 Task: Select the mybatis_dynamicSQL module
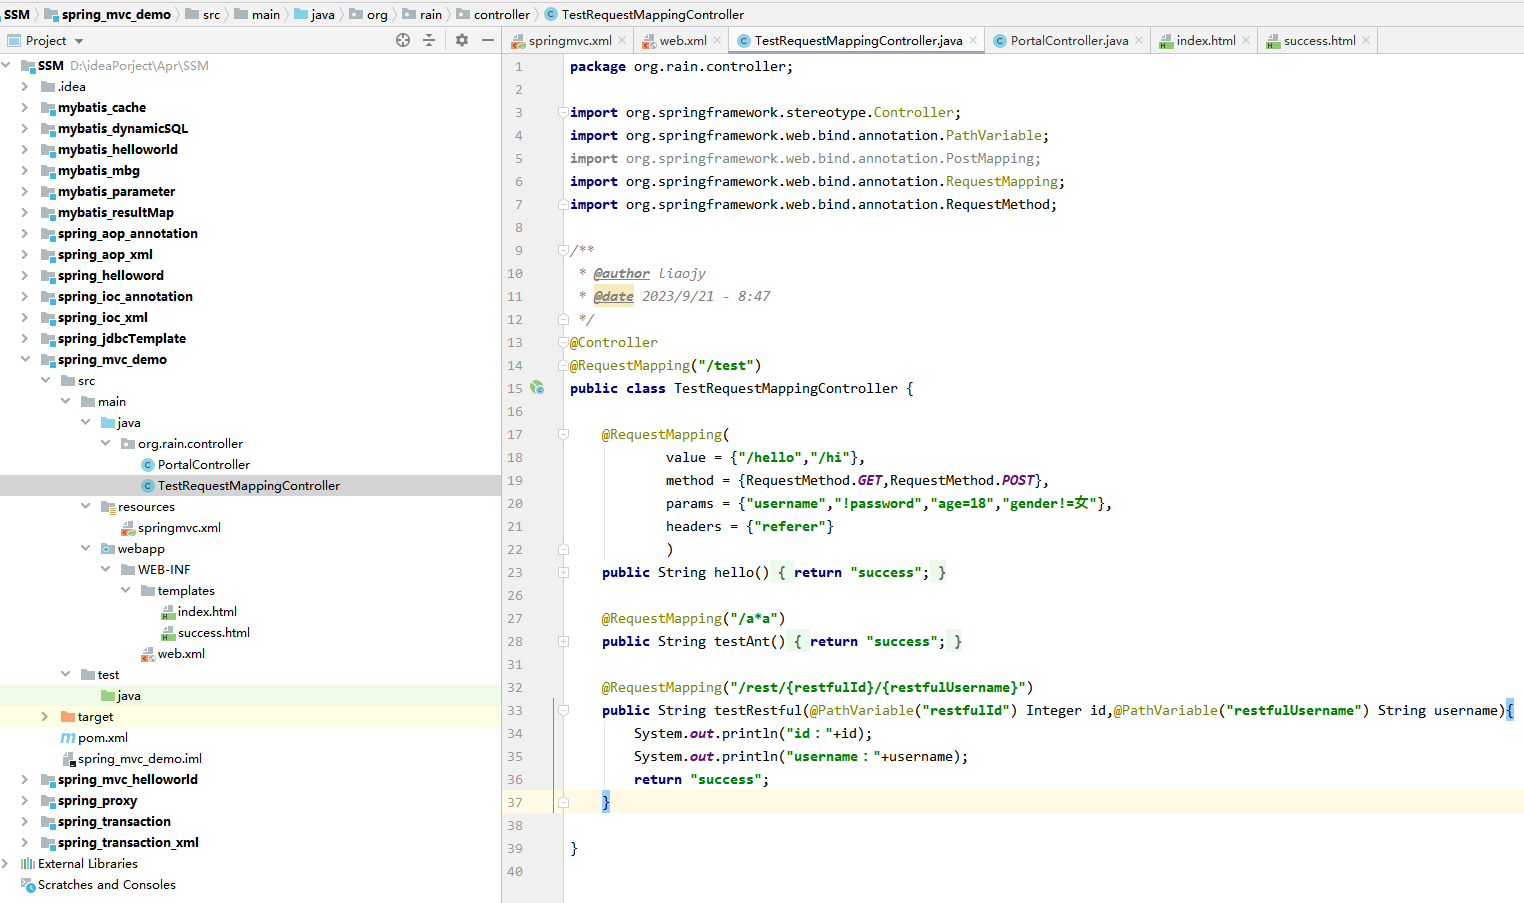pos(123,129)
